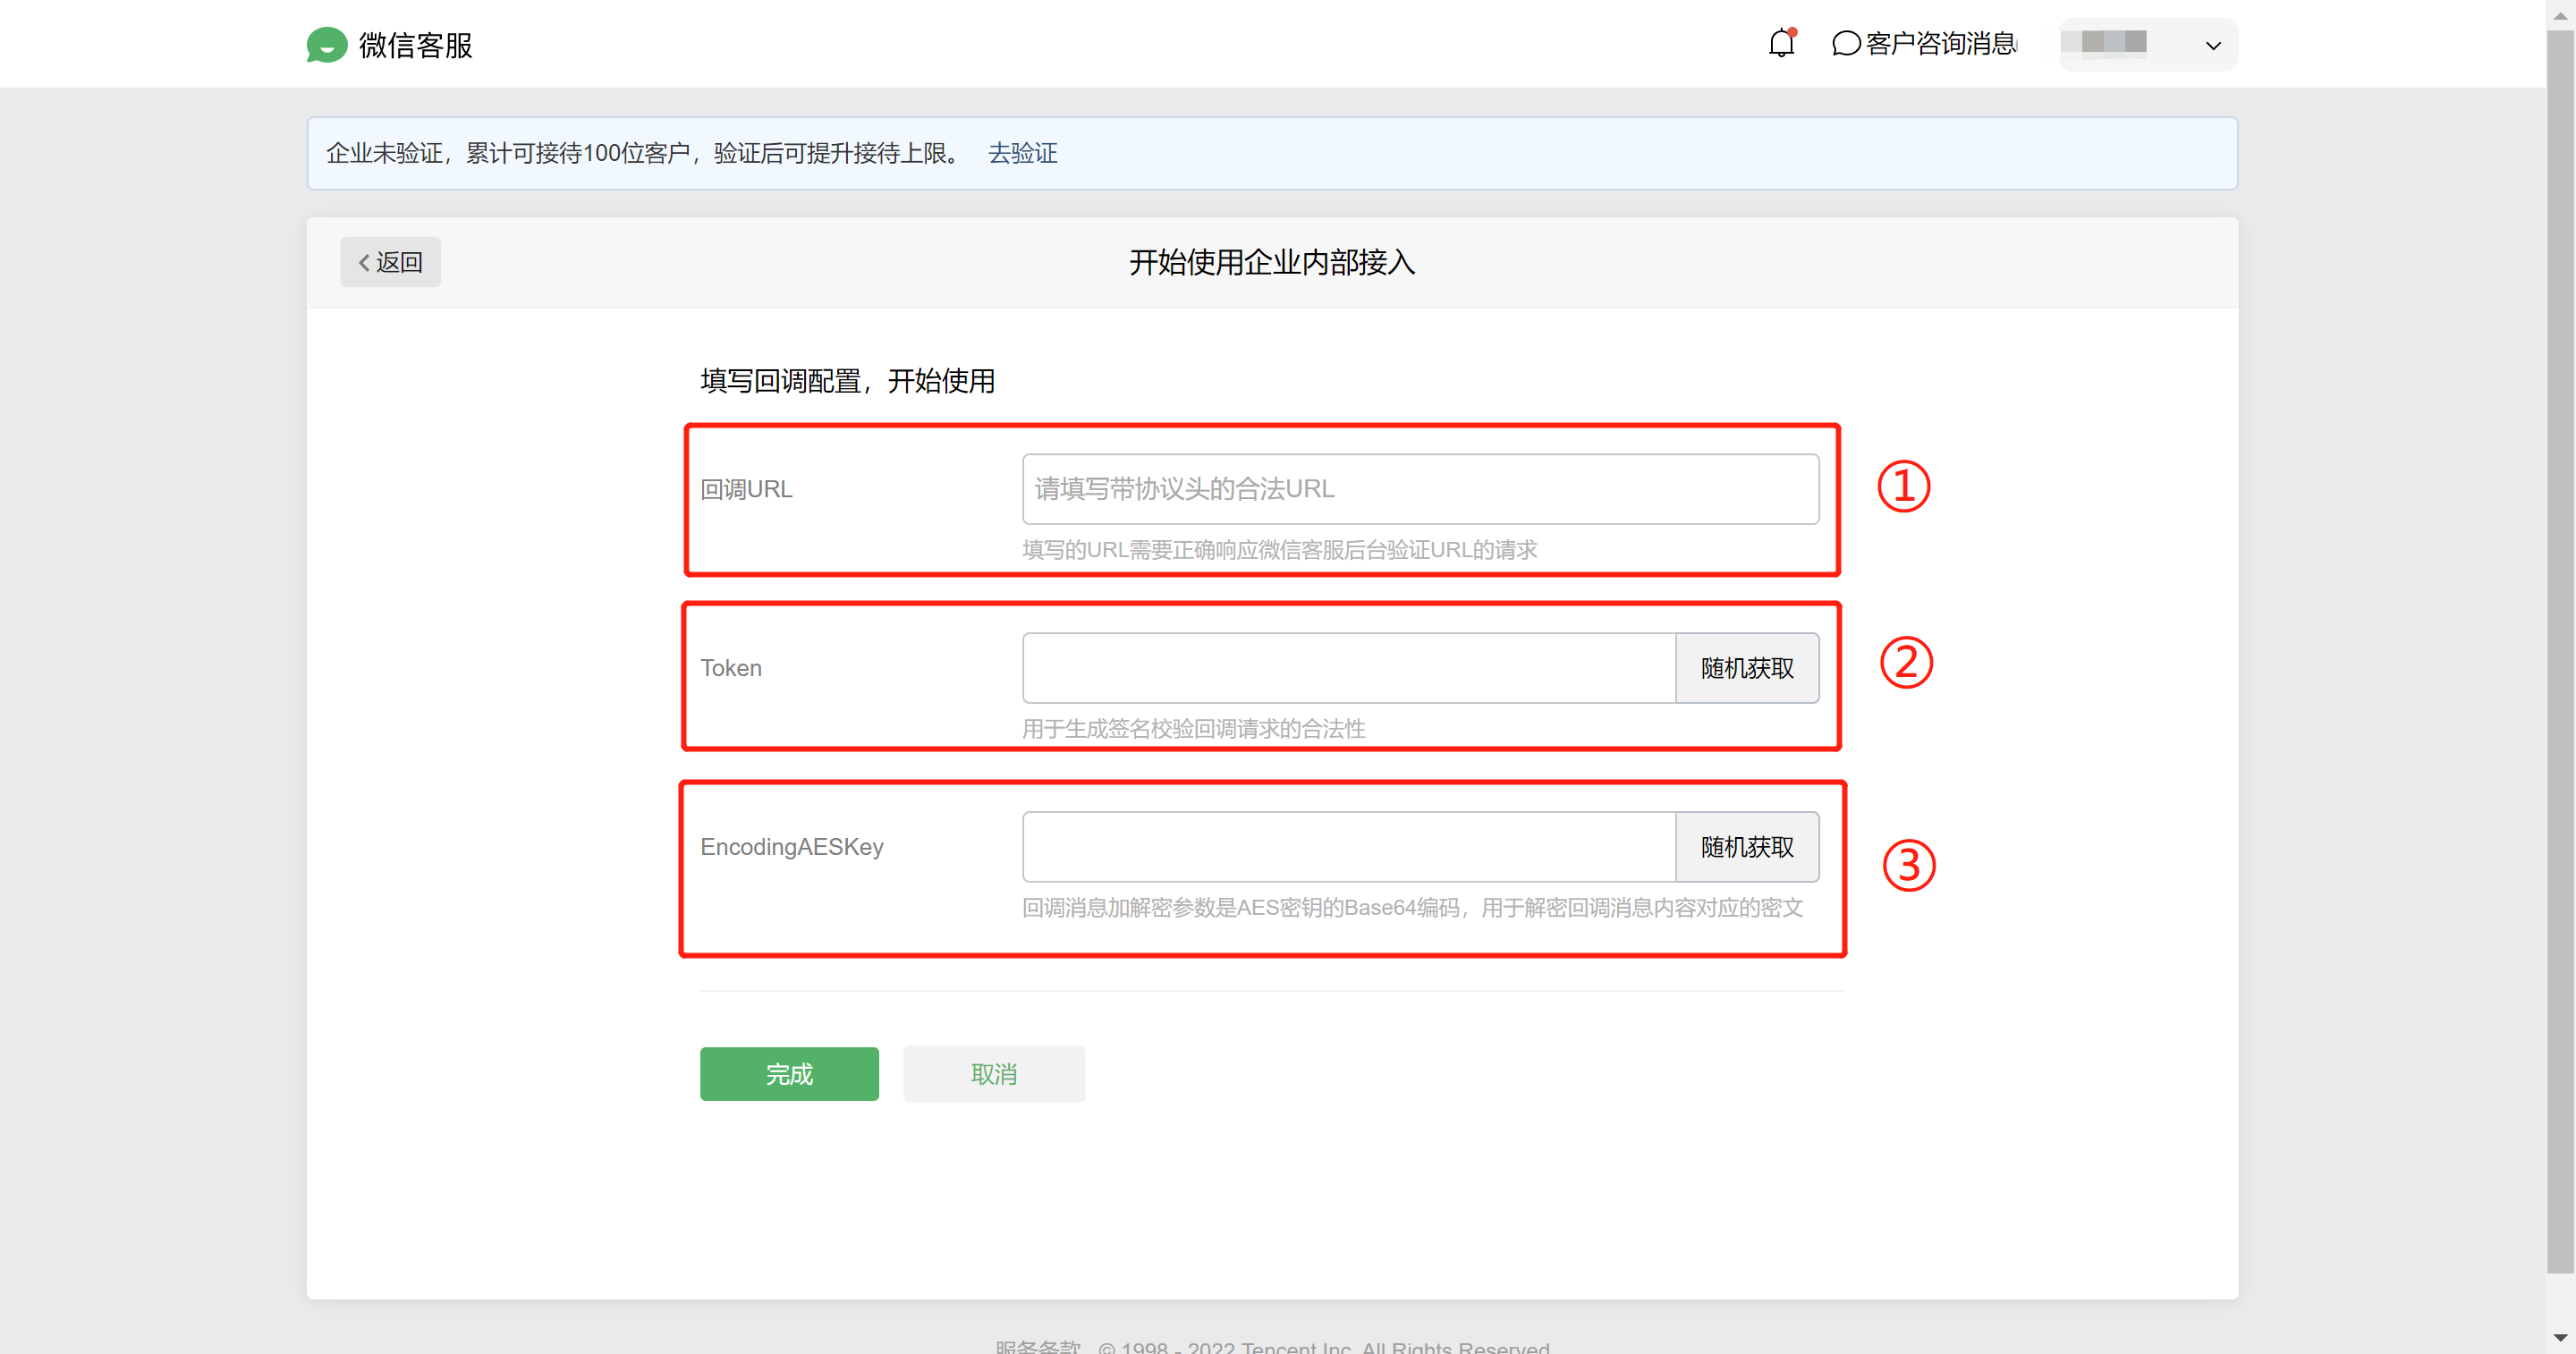Submit the form with 完成 button
Viewport: 2576px width, 1354px height.
789,1074
